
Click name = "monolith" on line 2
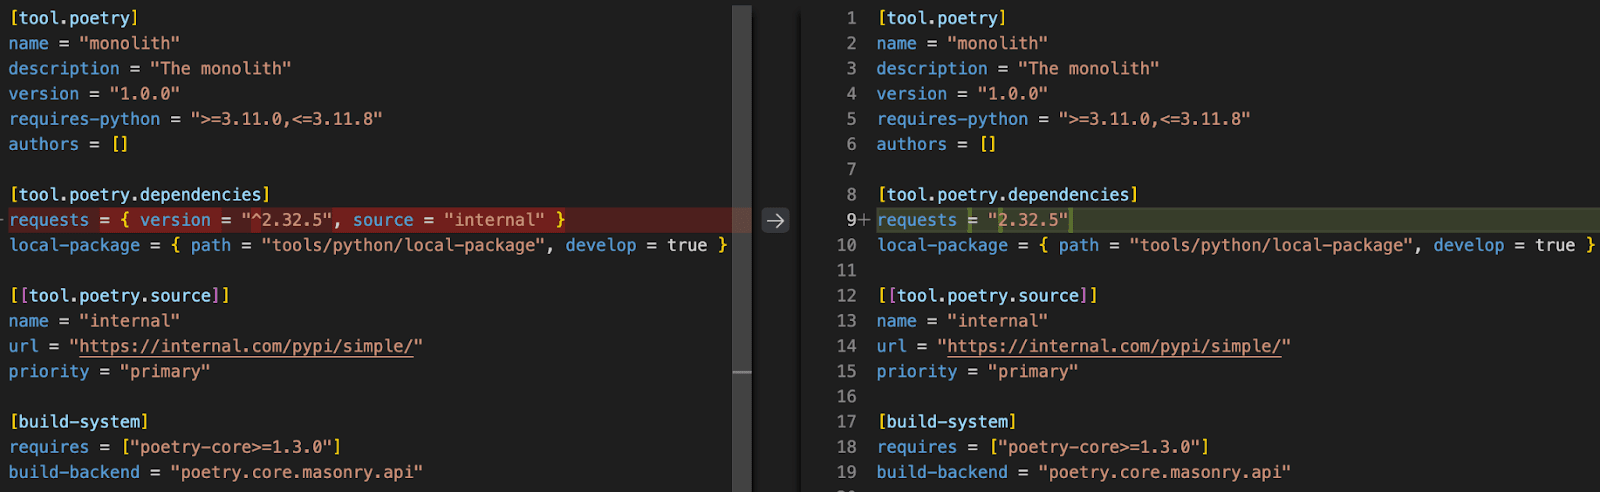(x=962, y=43)
